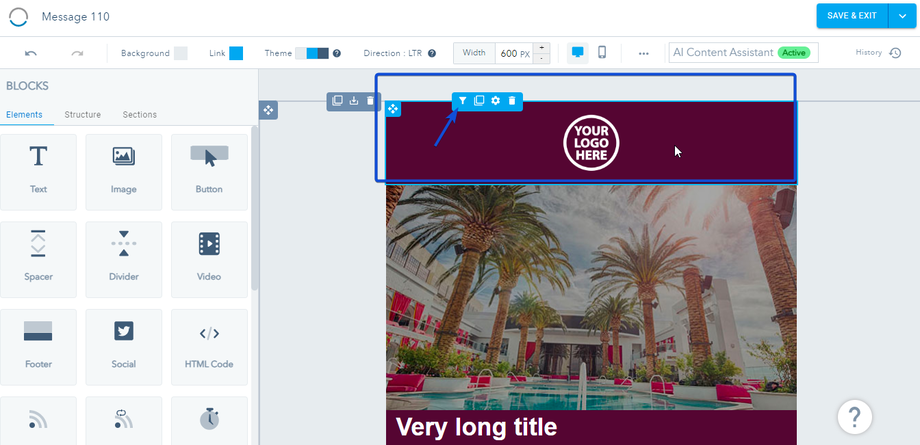Open the Theme help question mark
The image size is (920, 445).
337,53
